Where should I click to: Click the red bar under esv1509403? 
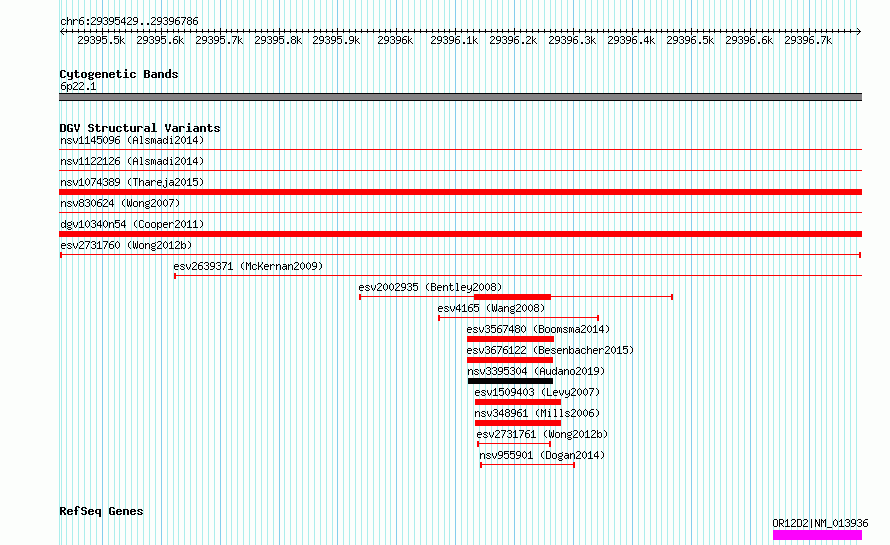[x=518, y=402]
